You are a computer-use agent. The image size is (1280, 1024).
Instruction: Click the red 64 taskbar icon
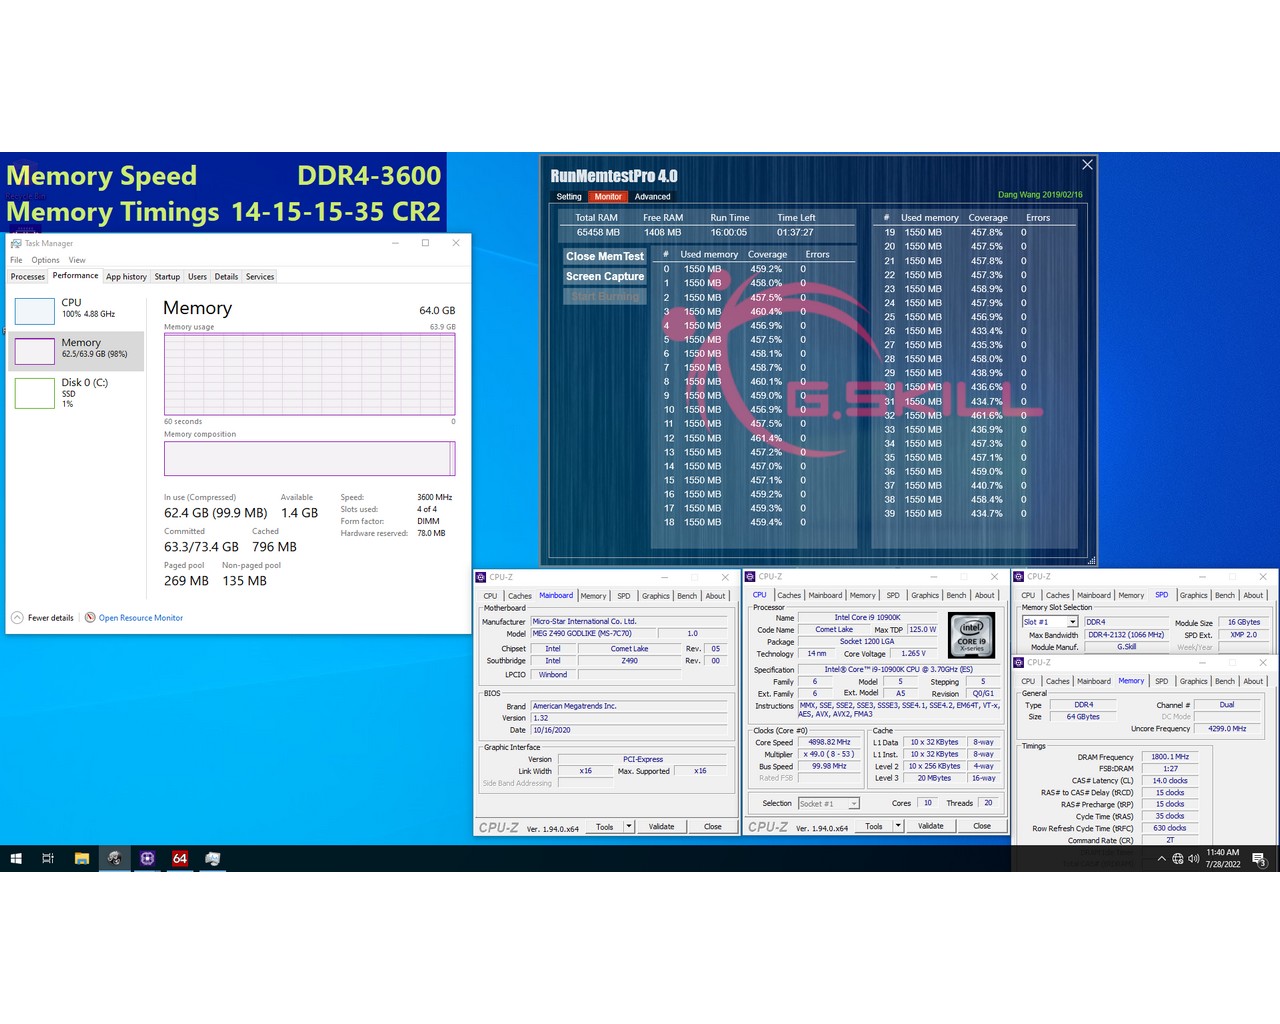point(180,858)
